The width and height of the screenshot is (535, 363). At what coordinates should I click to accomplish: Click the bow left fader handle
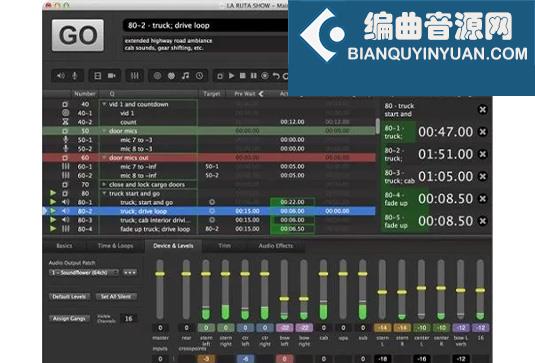284,299
